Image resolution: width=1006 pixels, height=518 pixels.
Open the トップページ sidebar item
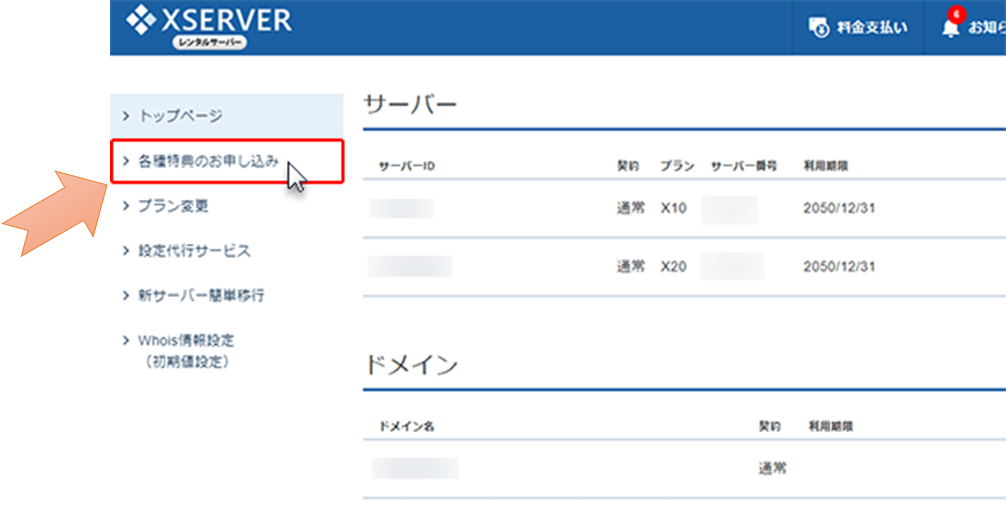click(x=180, y=116)
